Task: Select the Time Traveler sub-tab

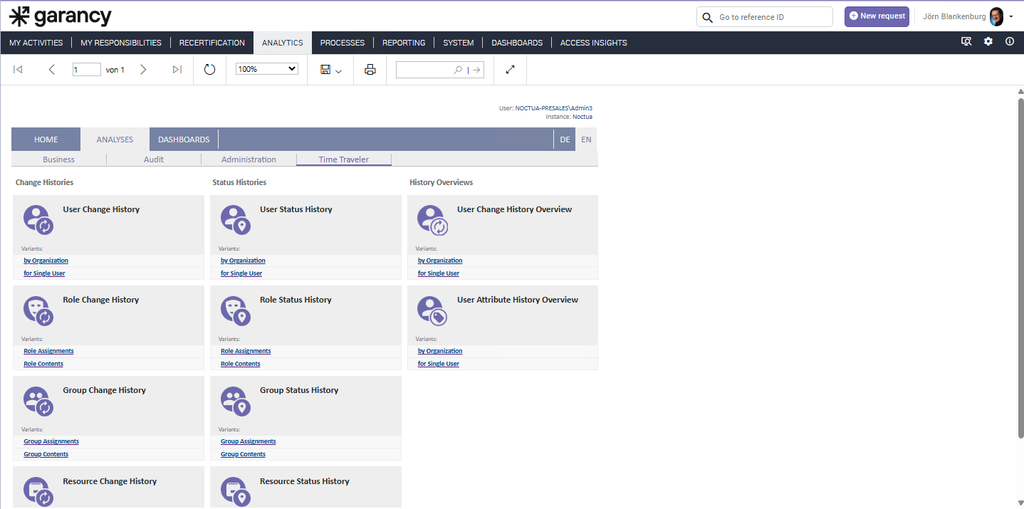Action: (344, 159)
